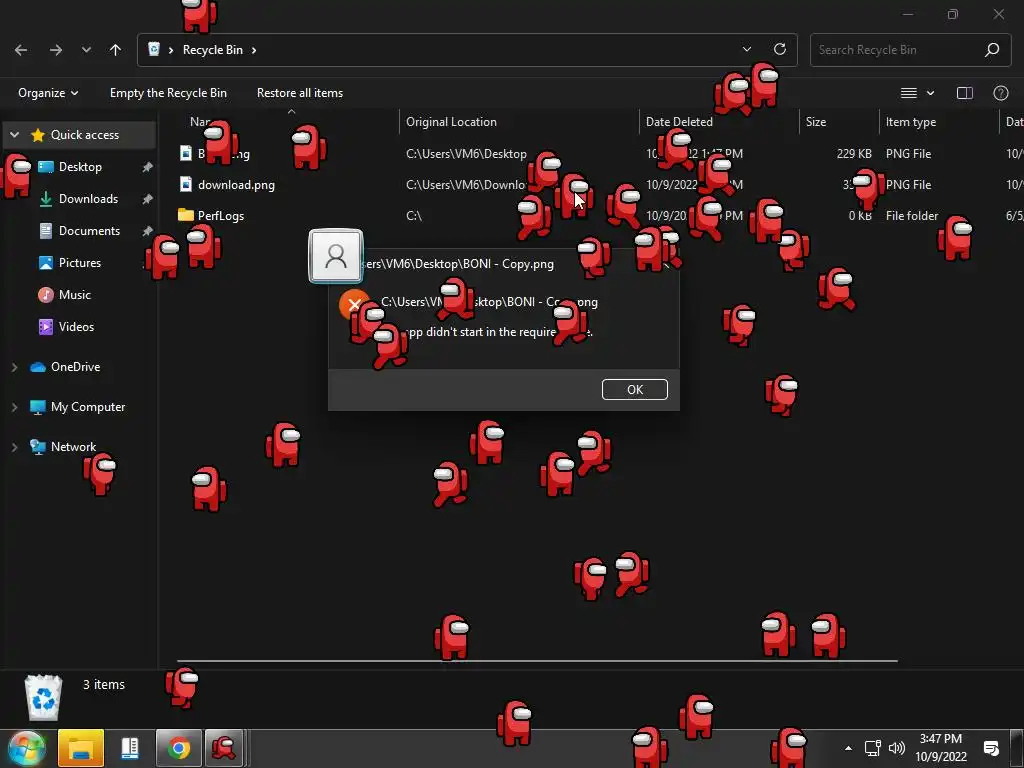The width and height of the screenshot is (1024, 768).
Task: Open Pictures in Quick access
Action: [x=80, y=263]
